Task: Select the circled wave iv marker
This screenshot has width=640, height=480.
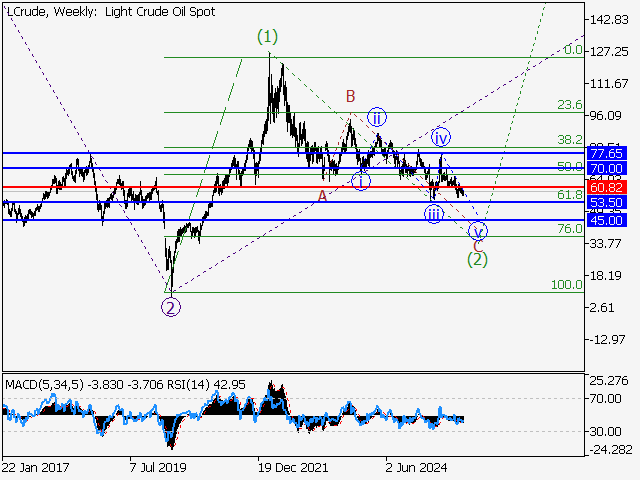Action: click(439, 136)
